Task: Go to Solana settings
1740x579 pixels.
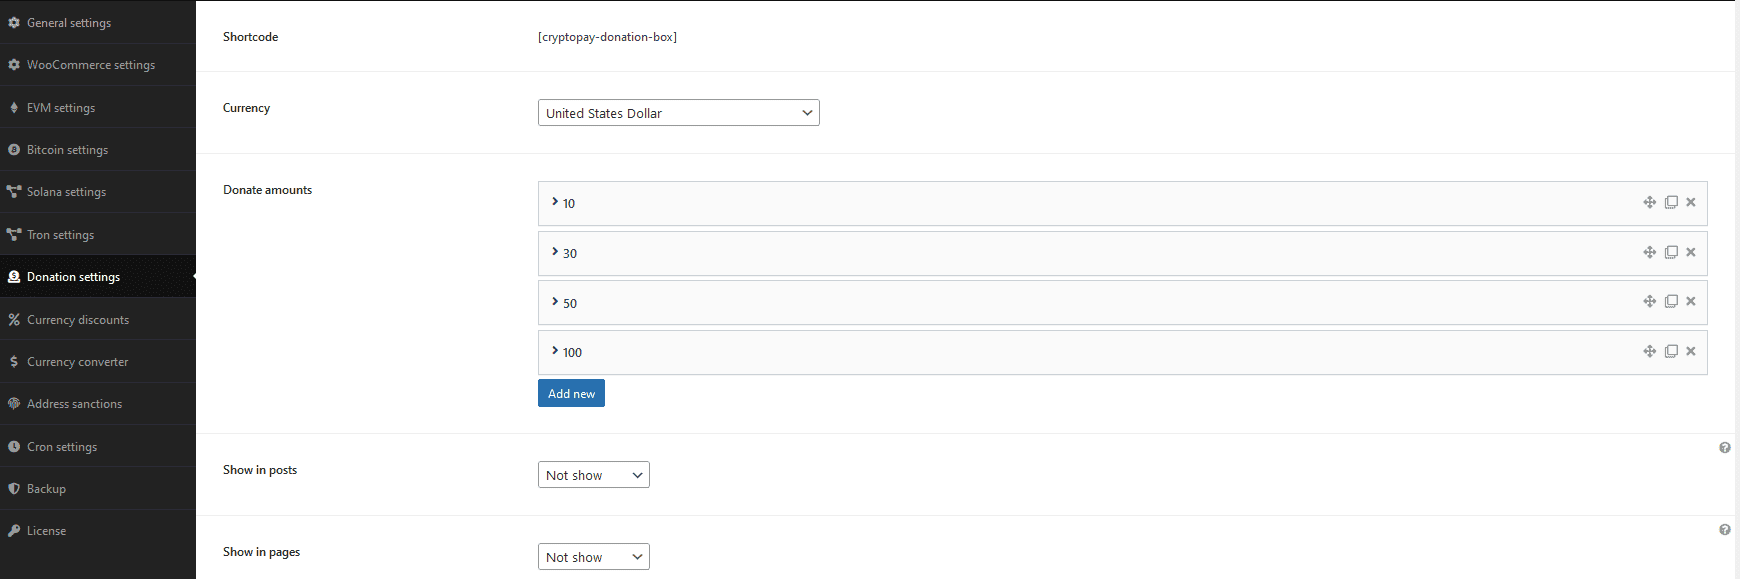Action: point(98,192)
